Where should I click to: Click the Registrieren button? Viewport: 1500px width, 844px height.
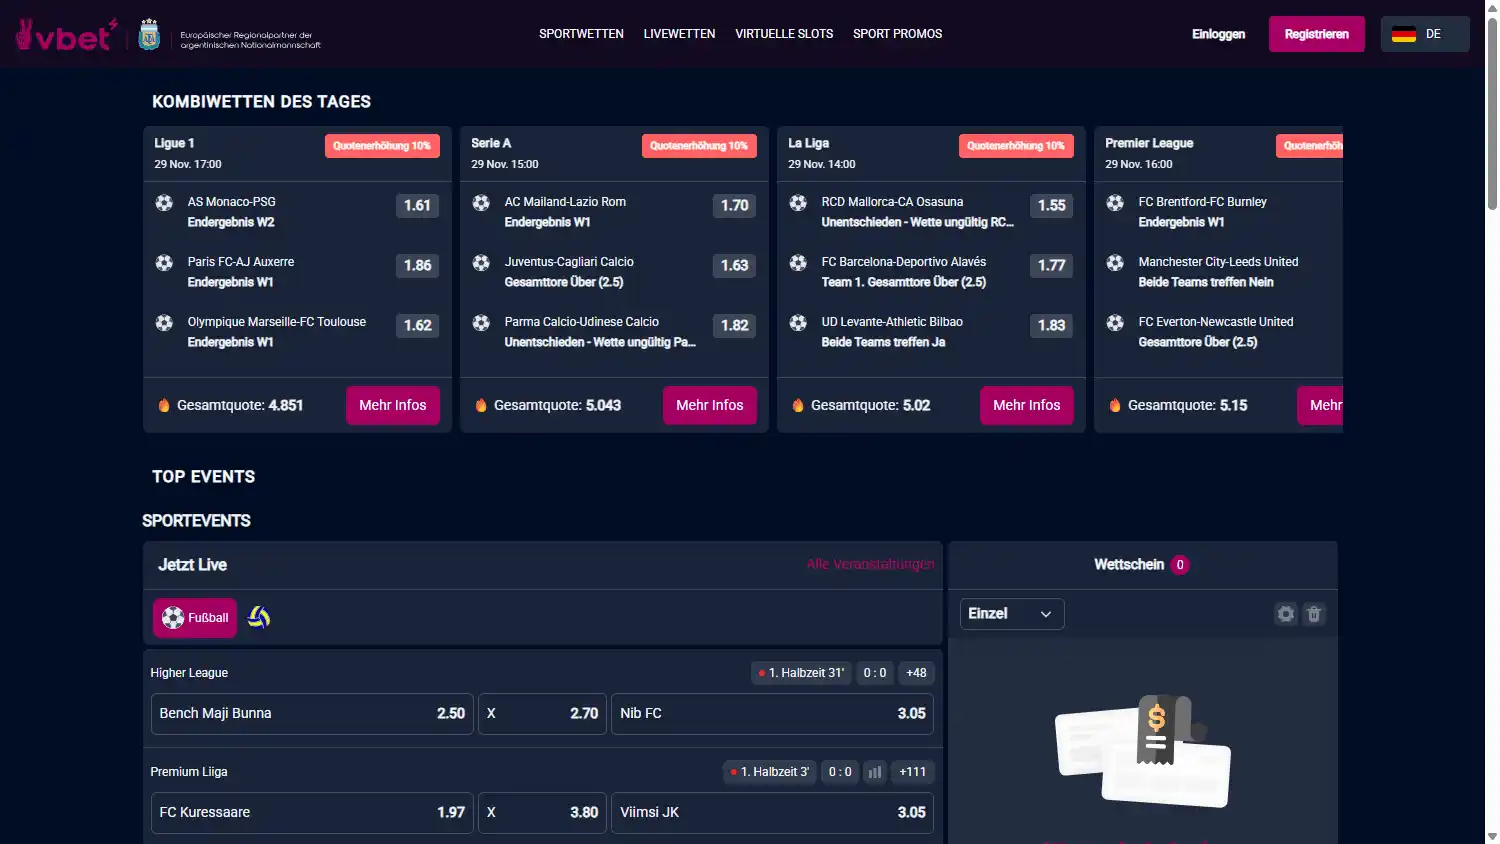[1317, 34]
